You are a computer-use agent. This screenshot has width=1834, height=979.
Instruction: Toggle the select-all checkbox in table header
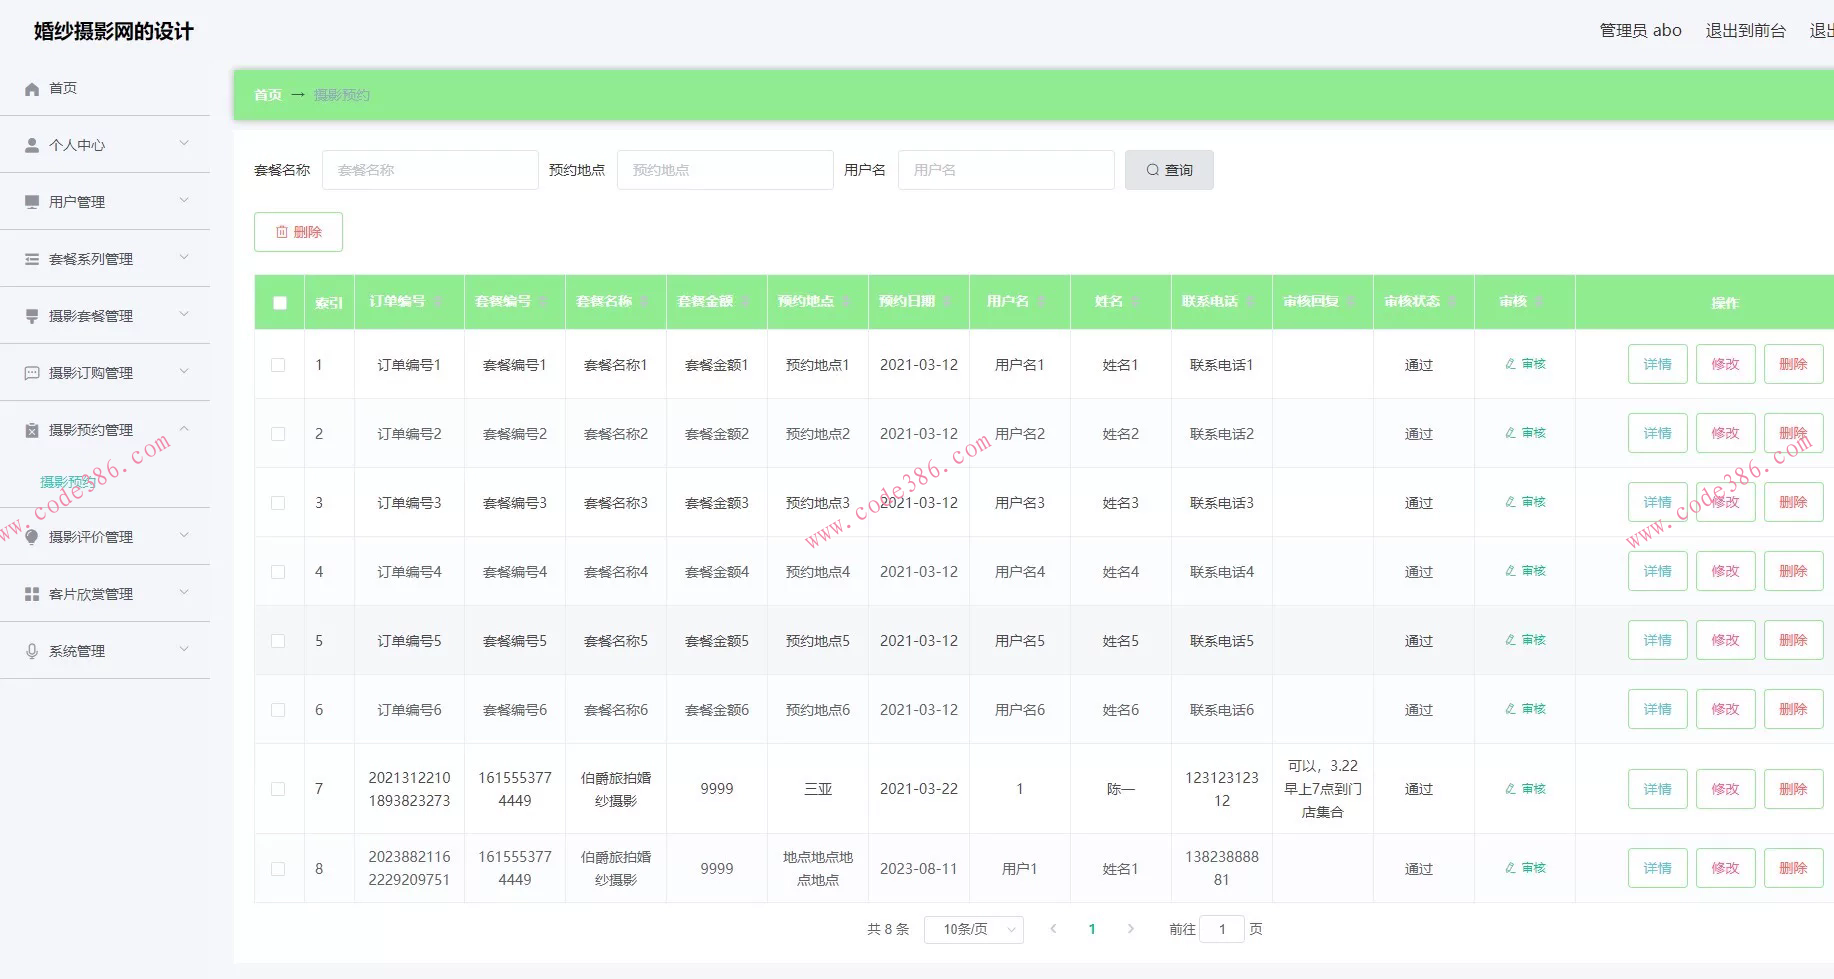(x=280, y=302)
